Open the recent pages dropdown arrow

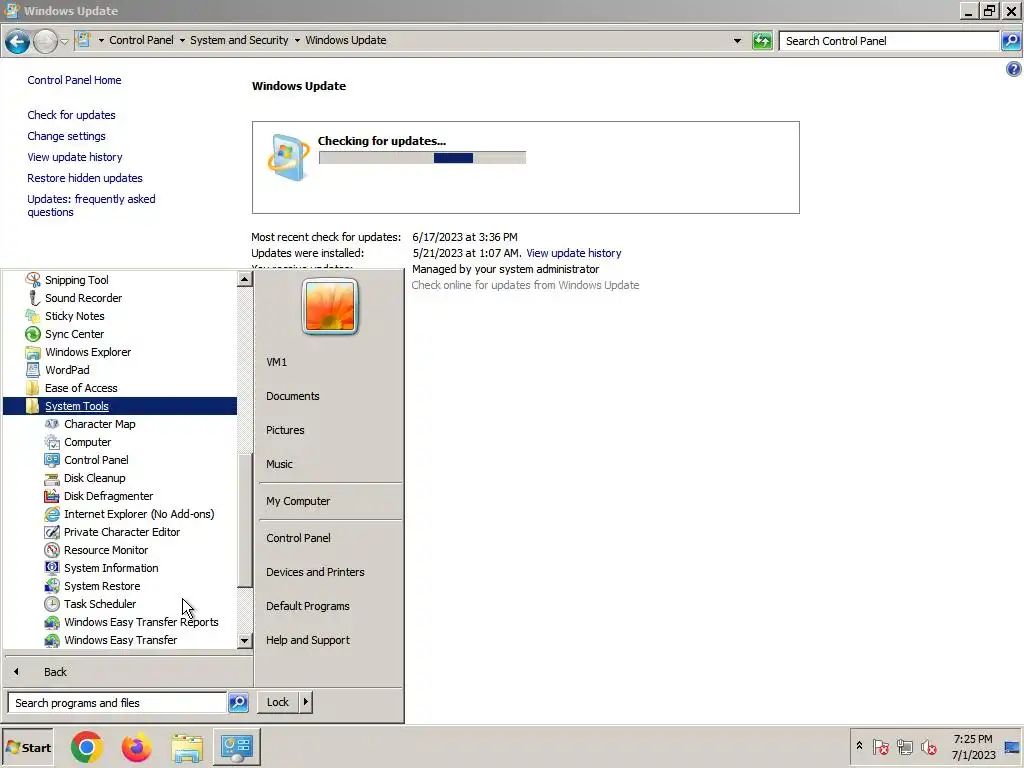pyautogui.click(x=64, y=42)
